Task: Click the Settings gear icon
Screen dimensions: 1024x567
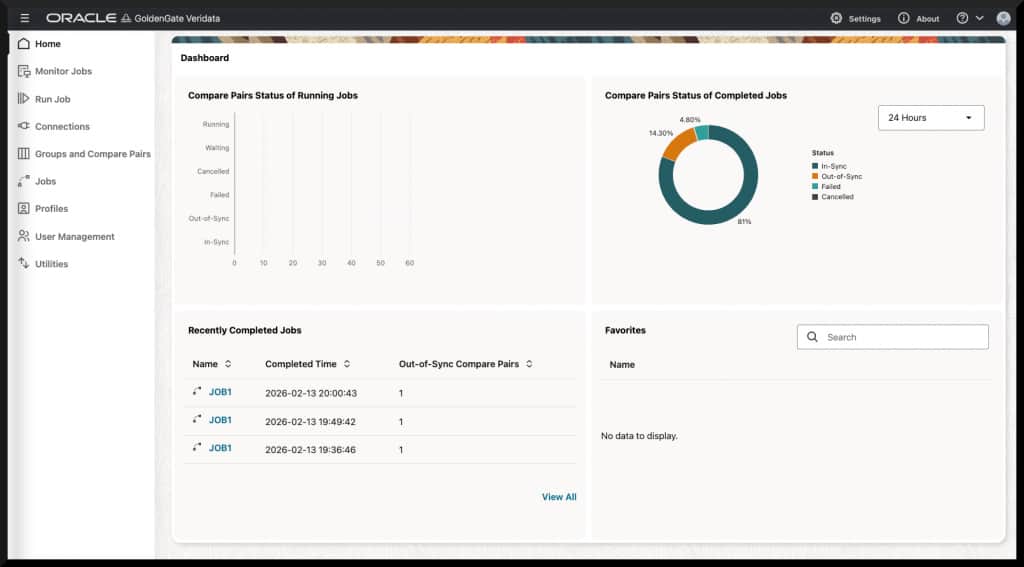Action: (x=836, y=18)
